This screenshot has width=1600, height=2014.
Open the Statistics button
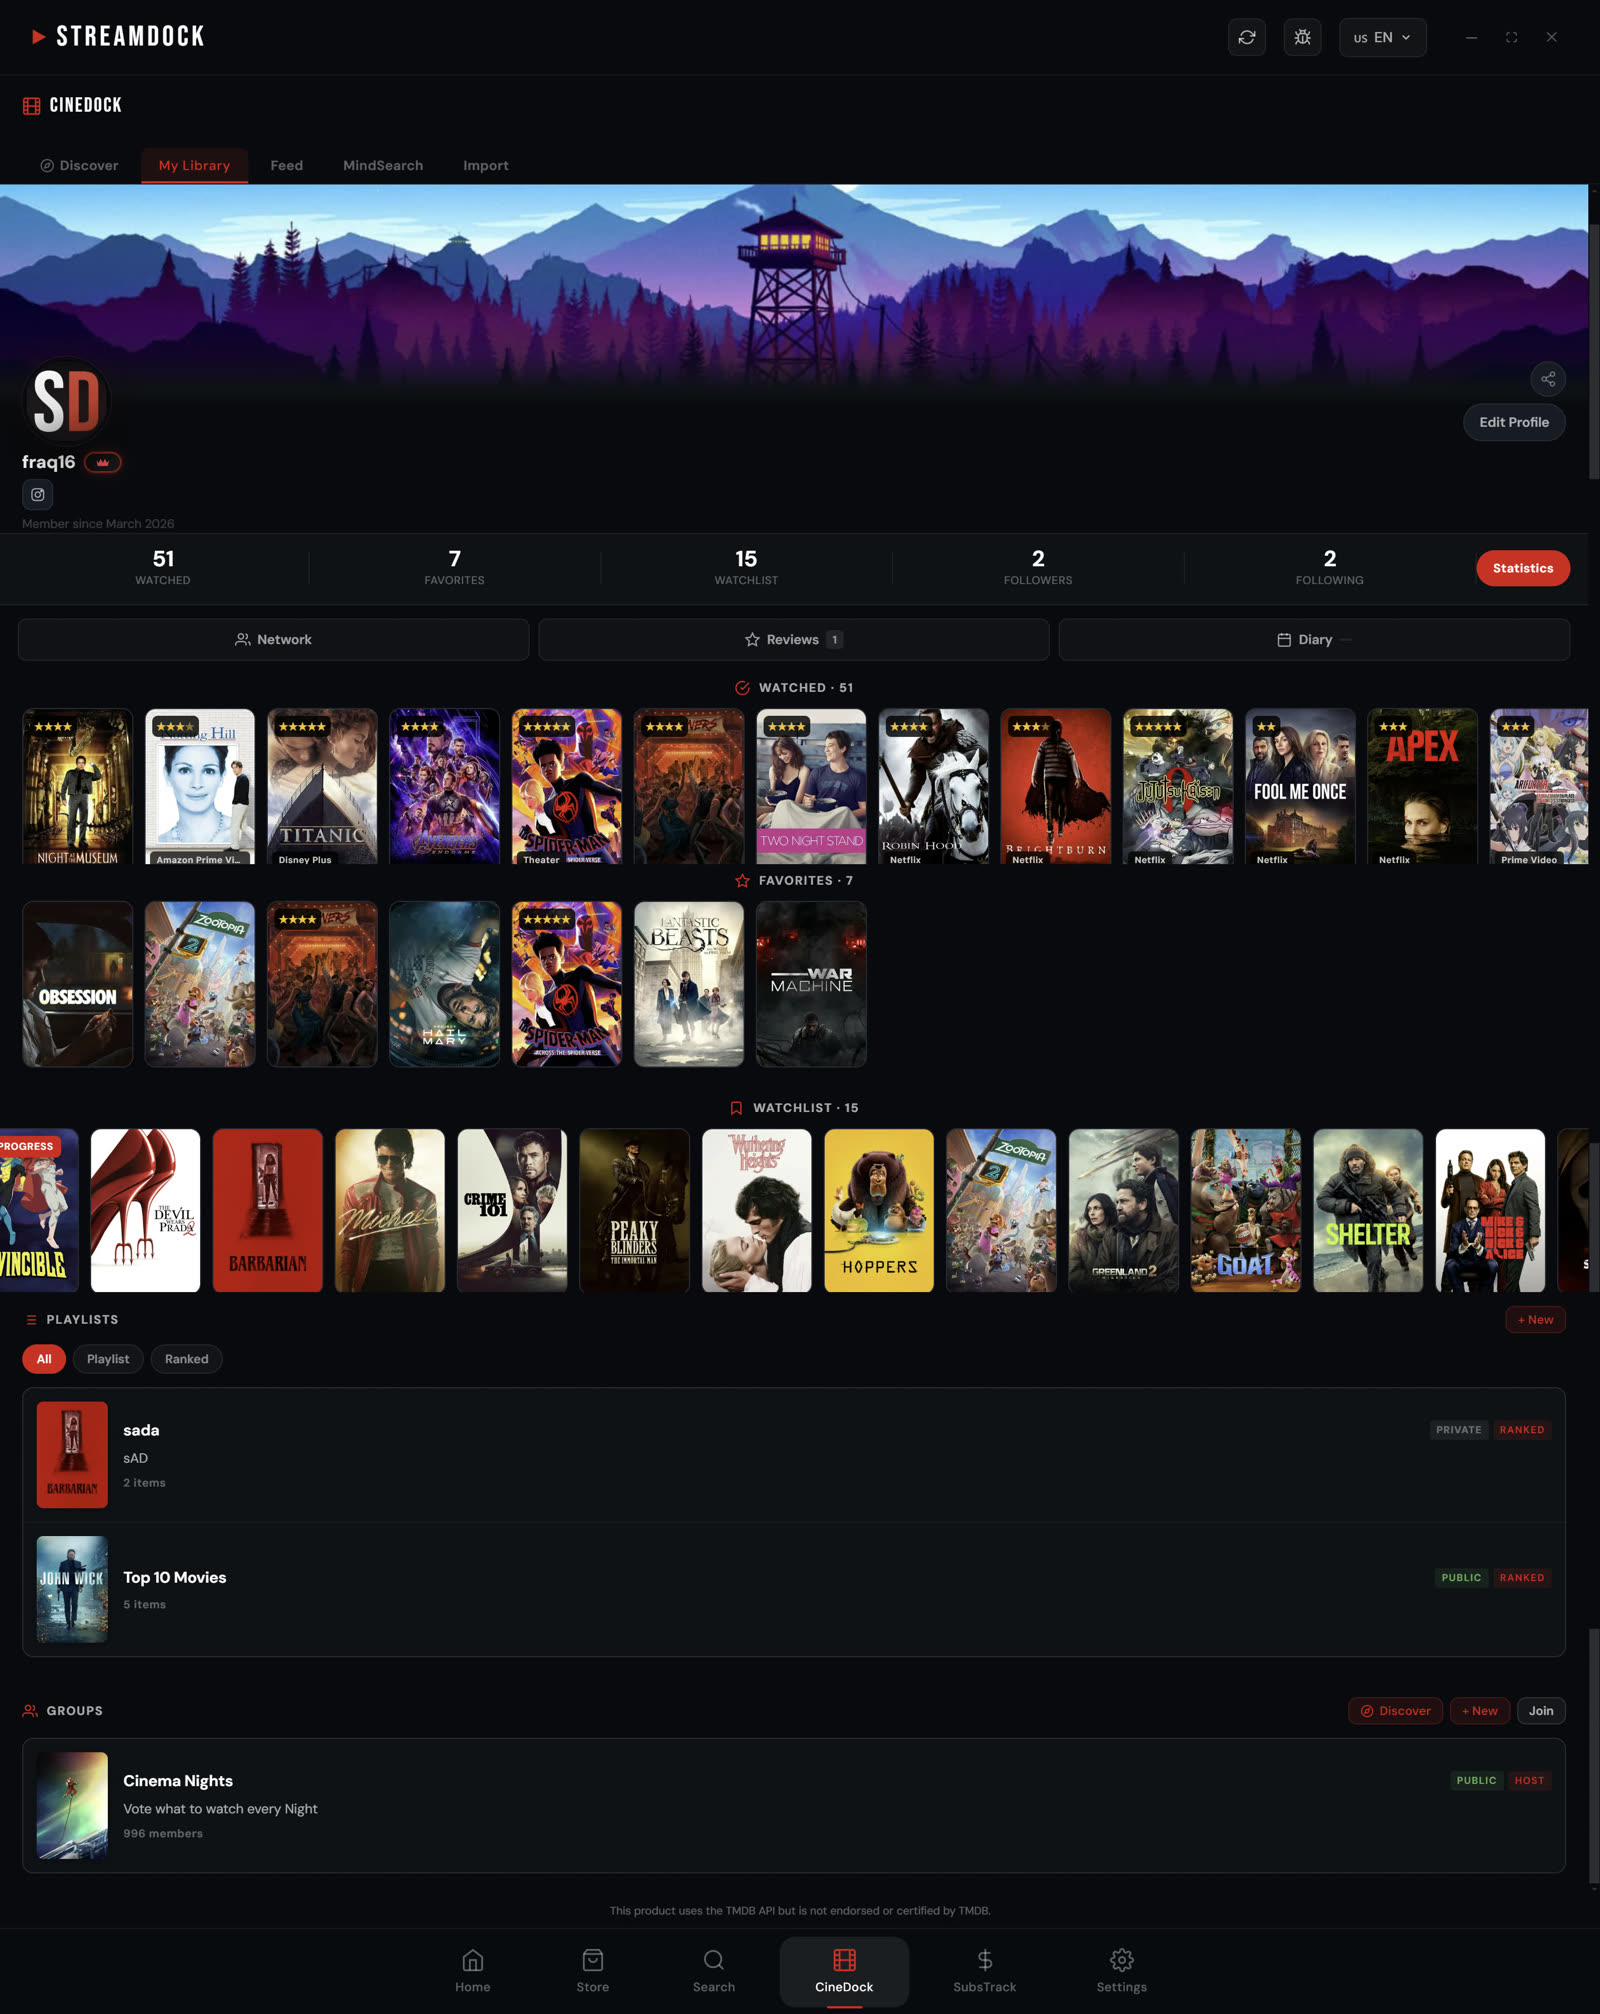pos(1522,568)
